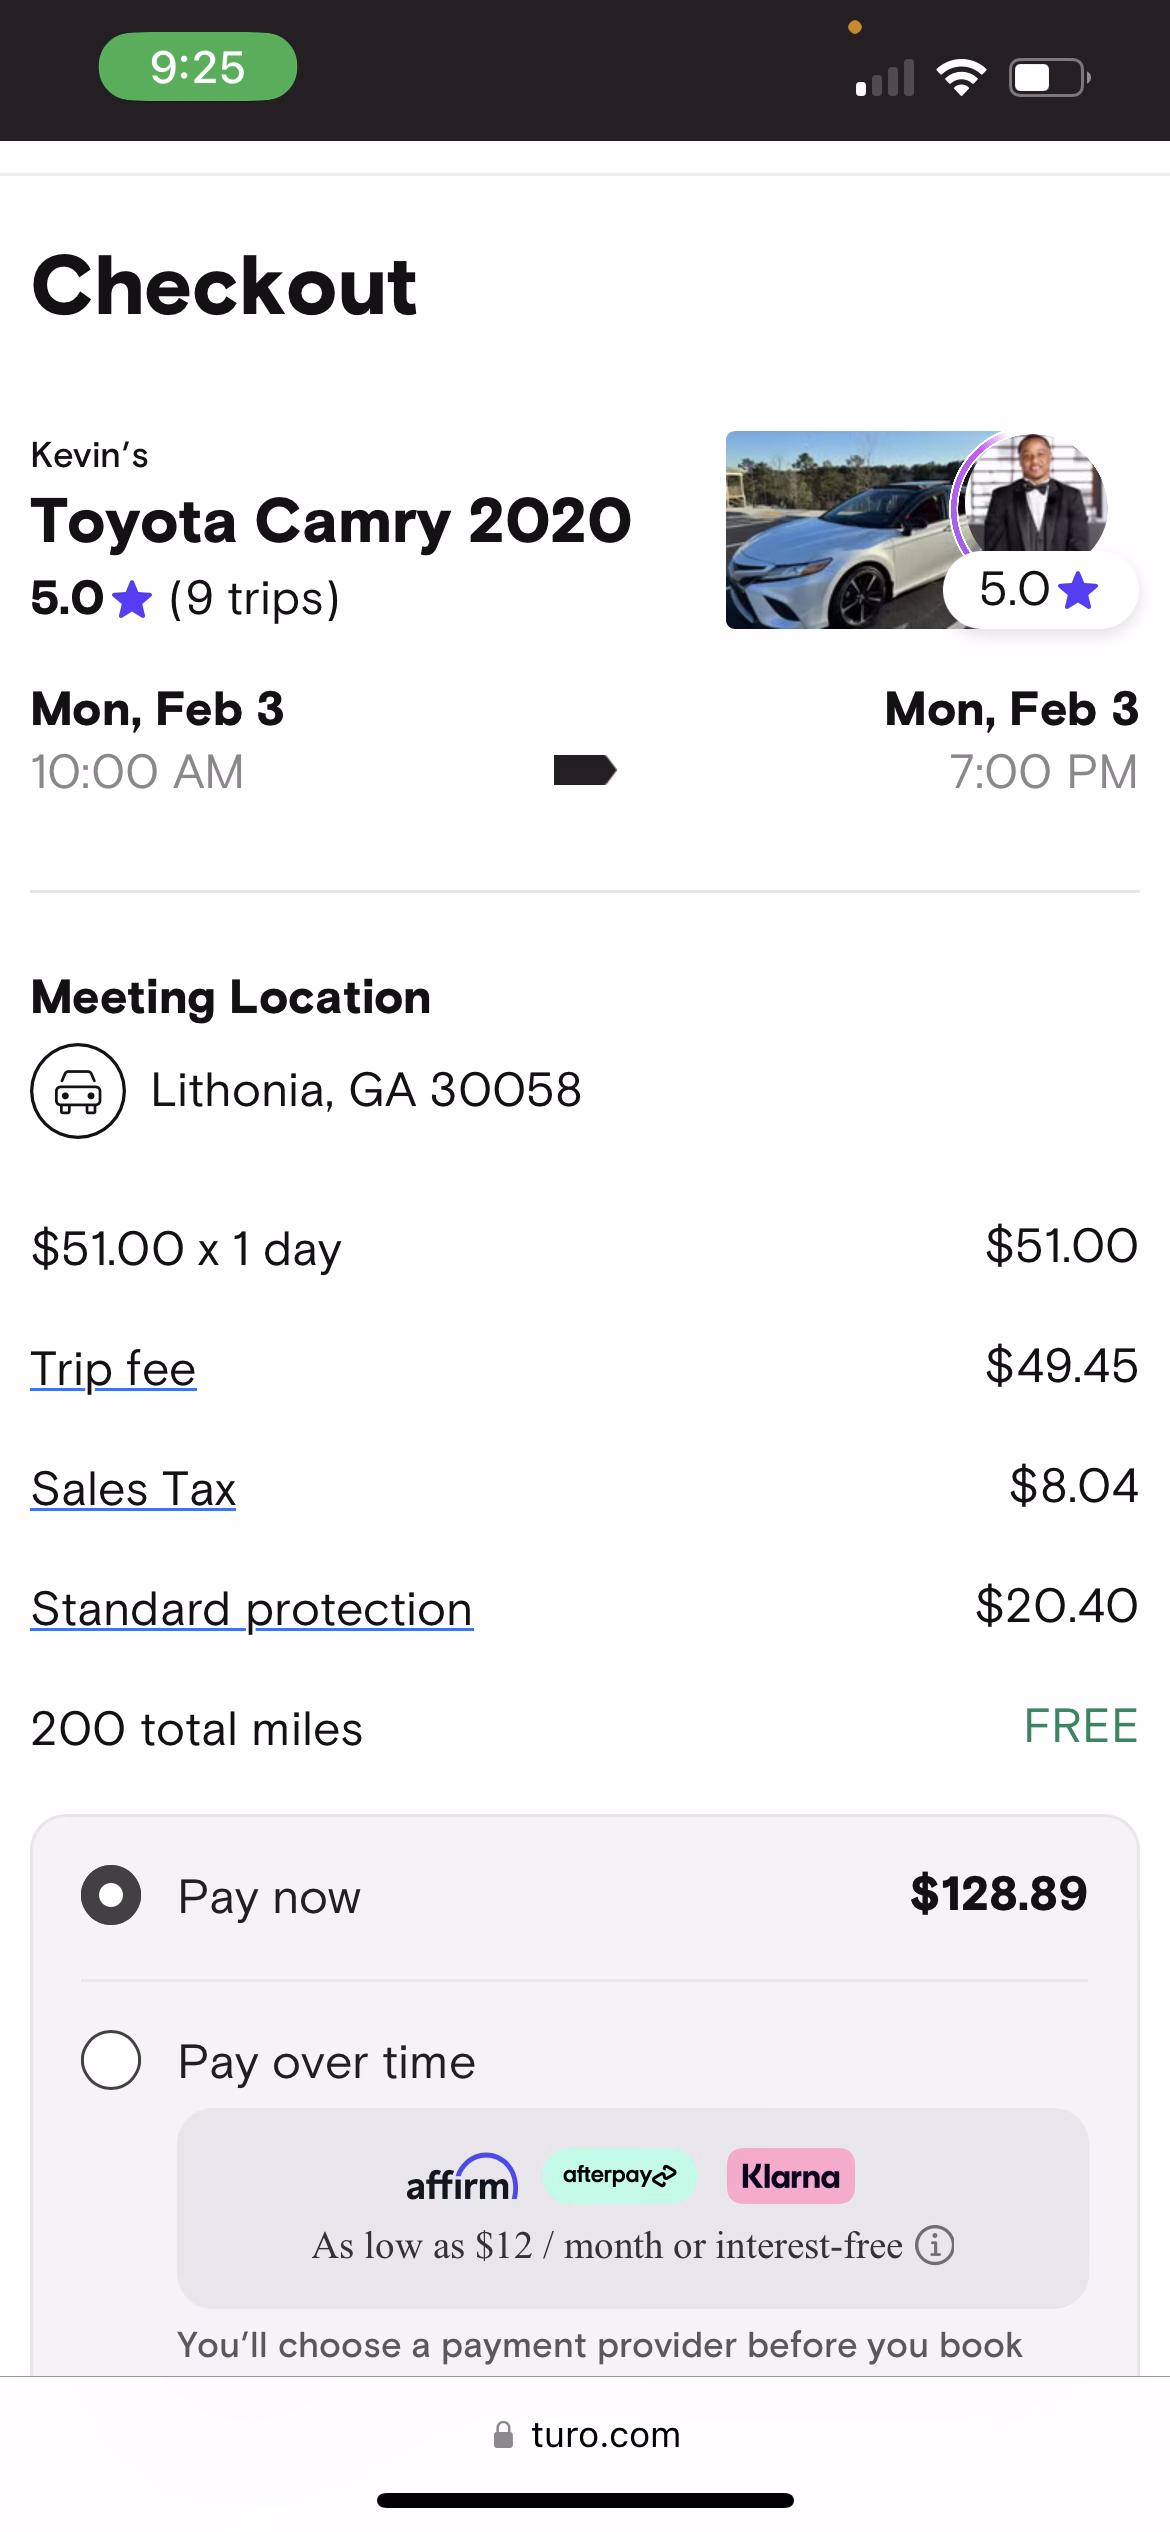Image resolution: width=1170 pixels, height=2532 pixels.
Task: Tap the trip direction arrow between dates
Action: pos(585,770)
